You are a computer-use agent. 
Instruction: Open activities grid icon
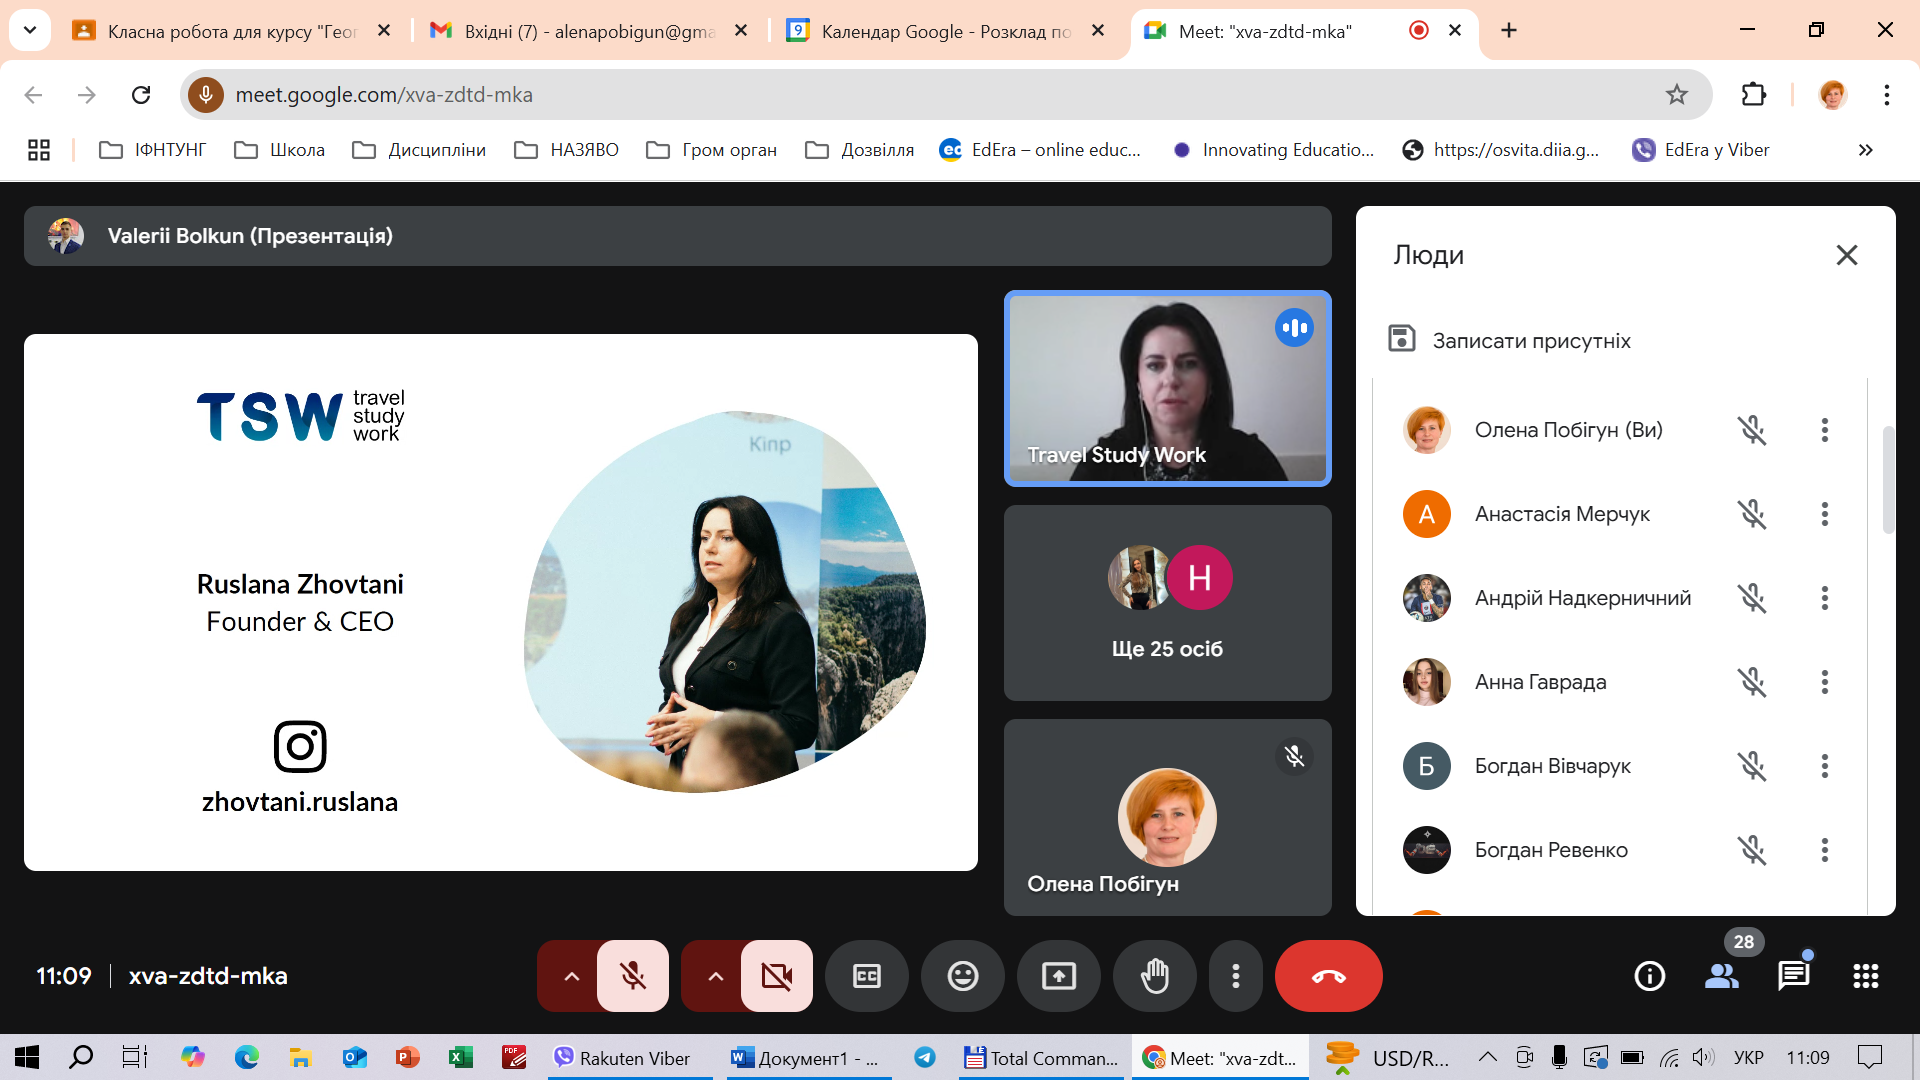point(1866,976)
